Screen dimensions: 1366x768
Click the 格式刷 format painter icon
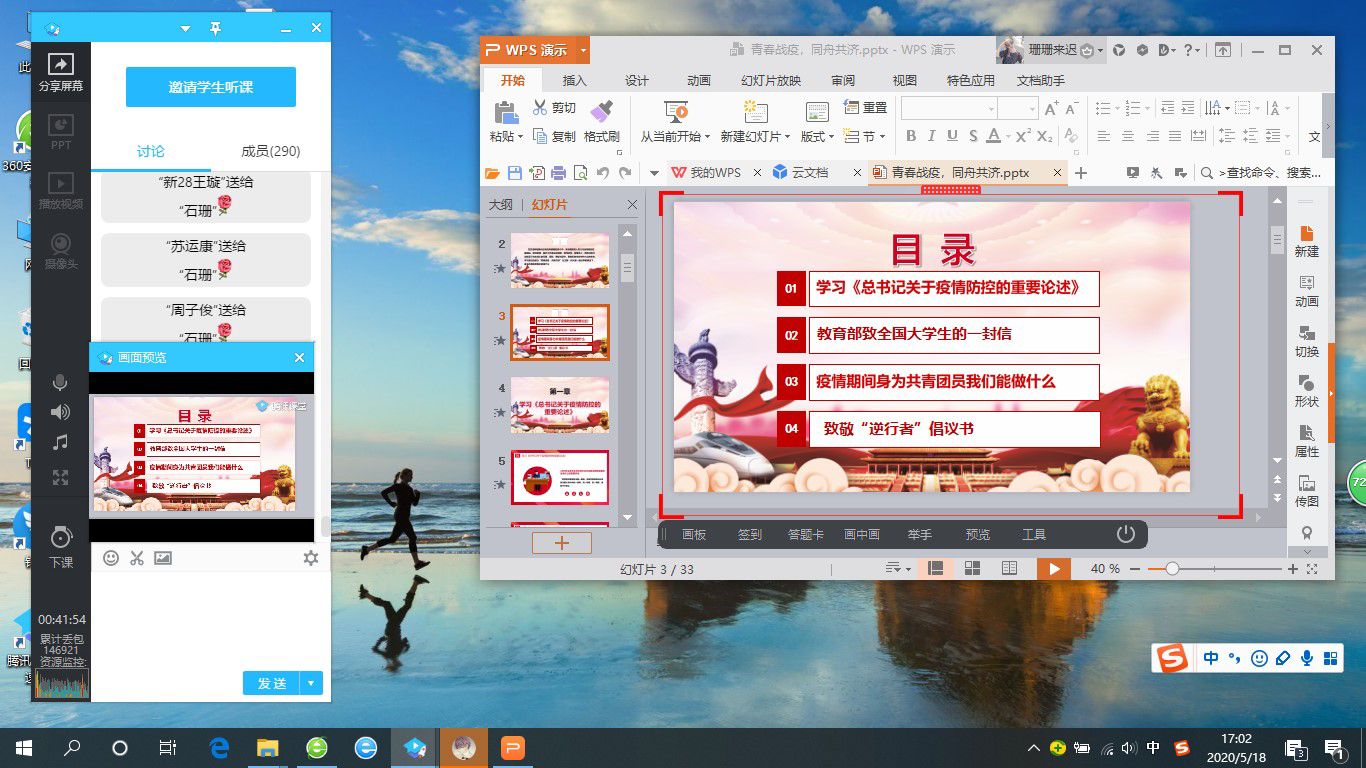(x=601, y=112)
